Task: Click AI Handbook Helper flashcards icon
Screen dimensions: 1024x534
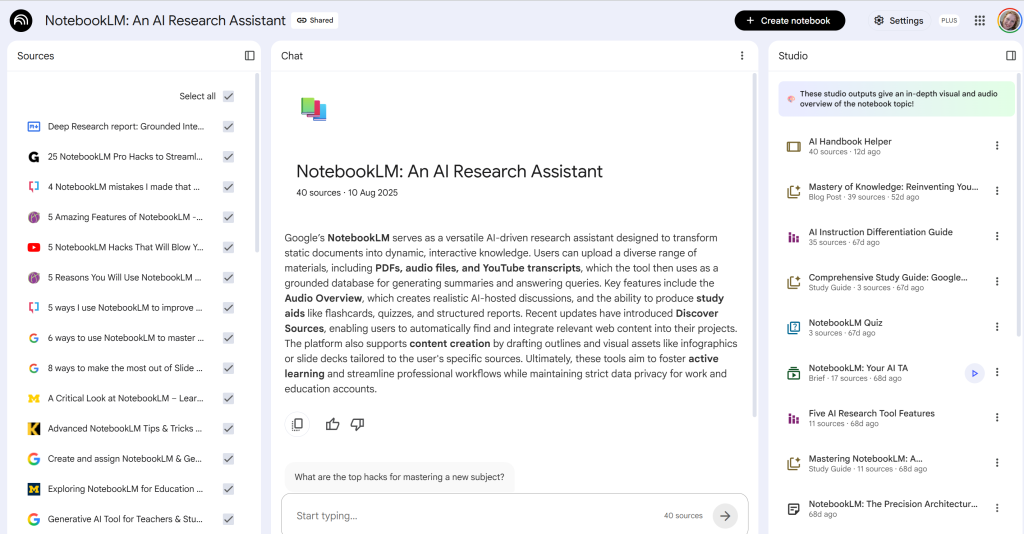Action: coord(793,147)
